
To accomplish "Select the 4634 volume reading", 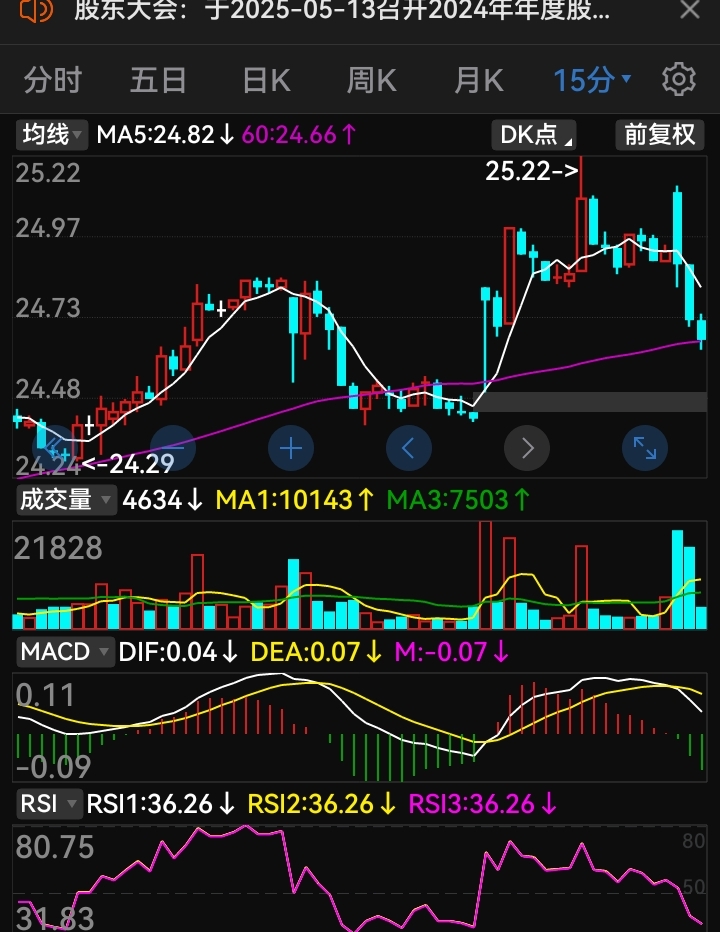I will [162, 500].
